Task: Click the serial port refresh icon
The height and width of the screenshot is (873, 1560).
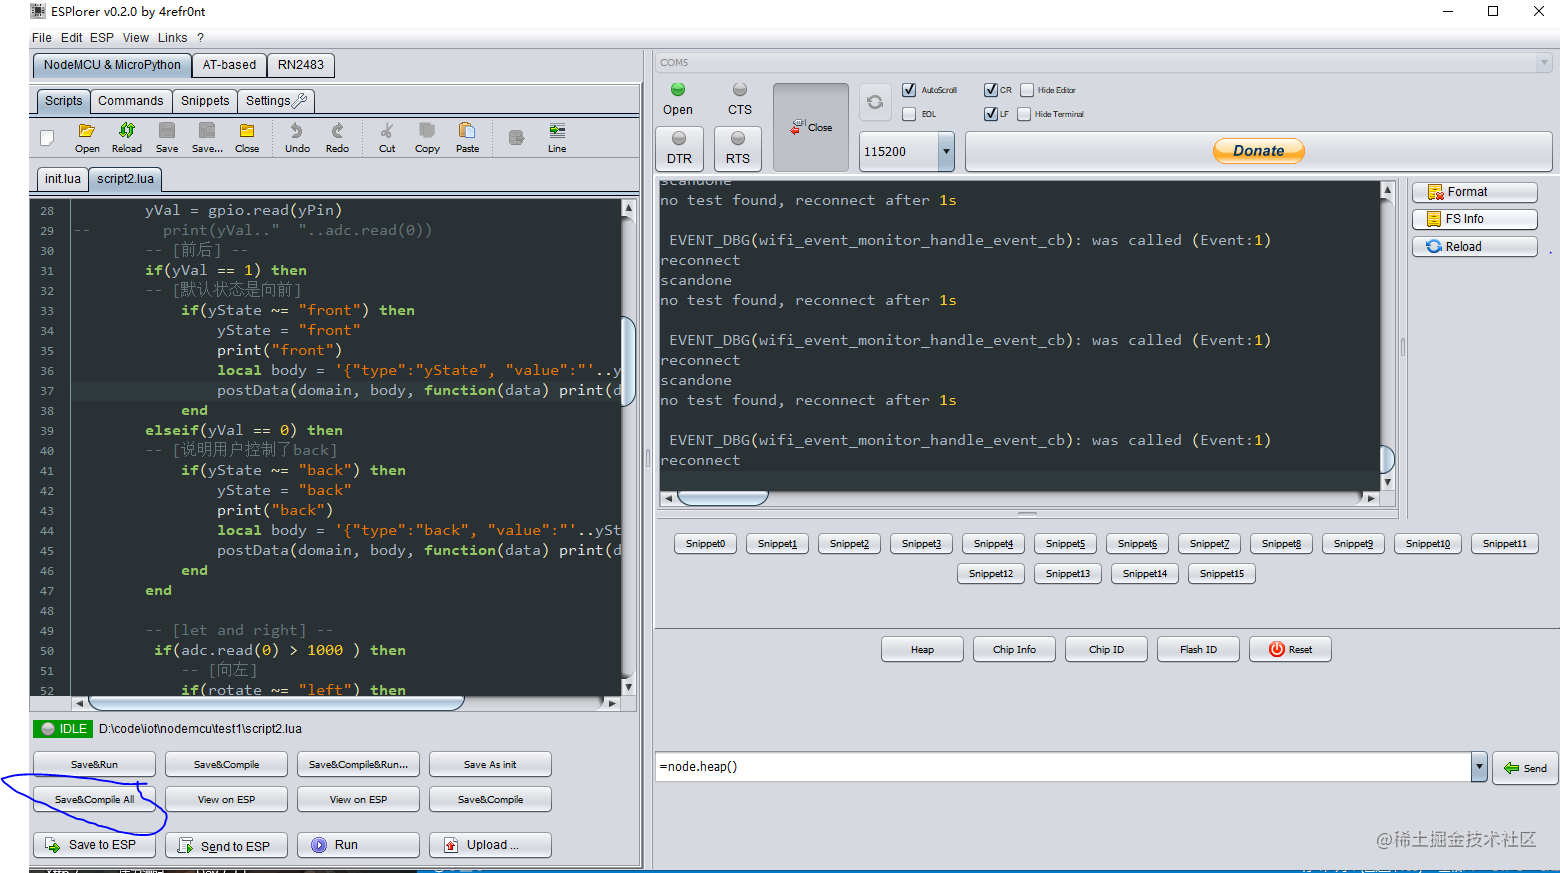Action: coord(875,102)
